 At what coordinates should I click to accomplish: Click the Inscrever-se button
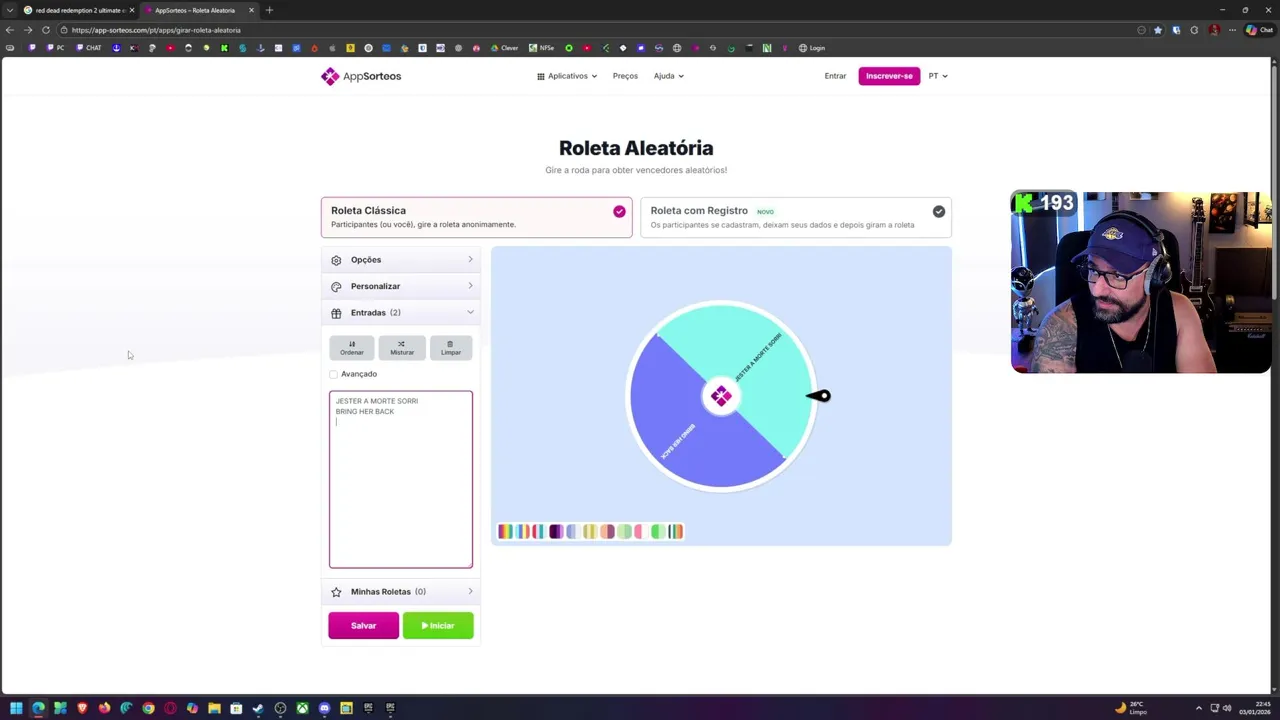click(889, 76)
